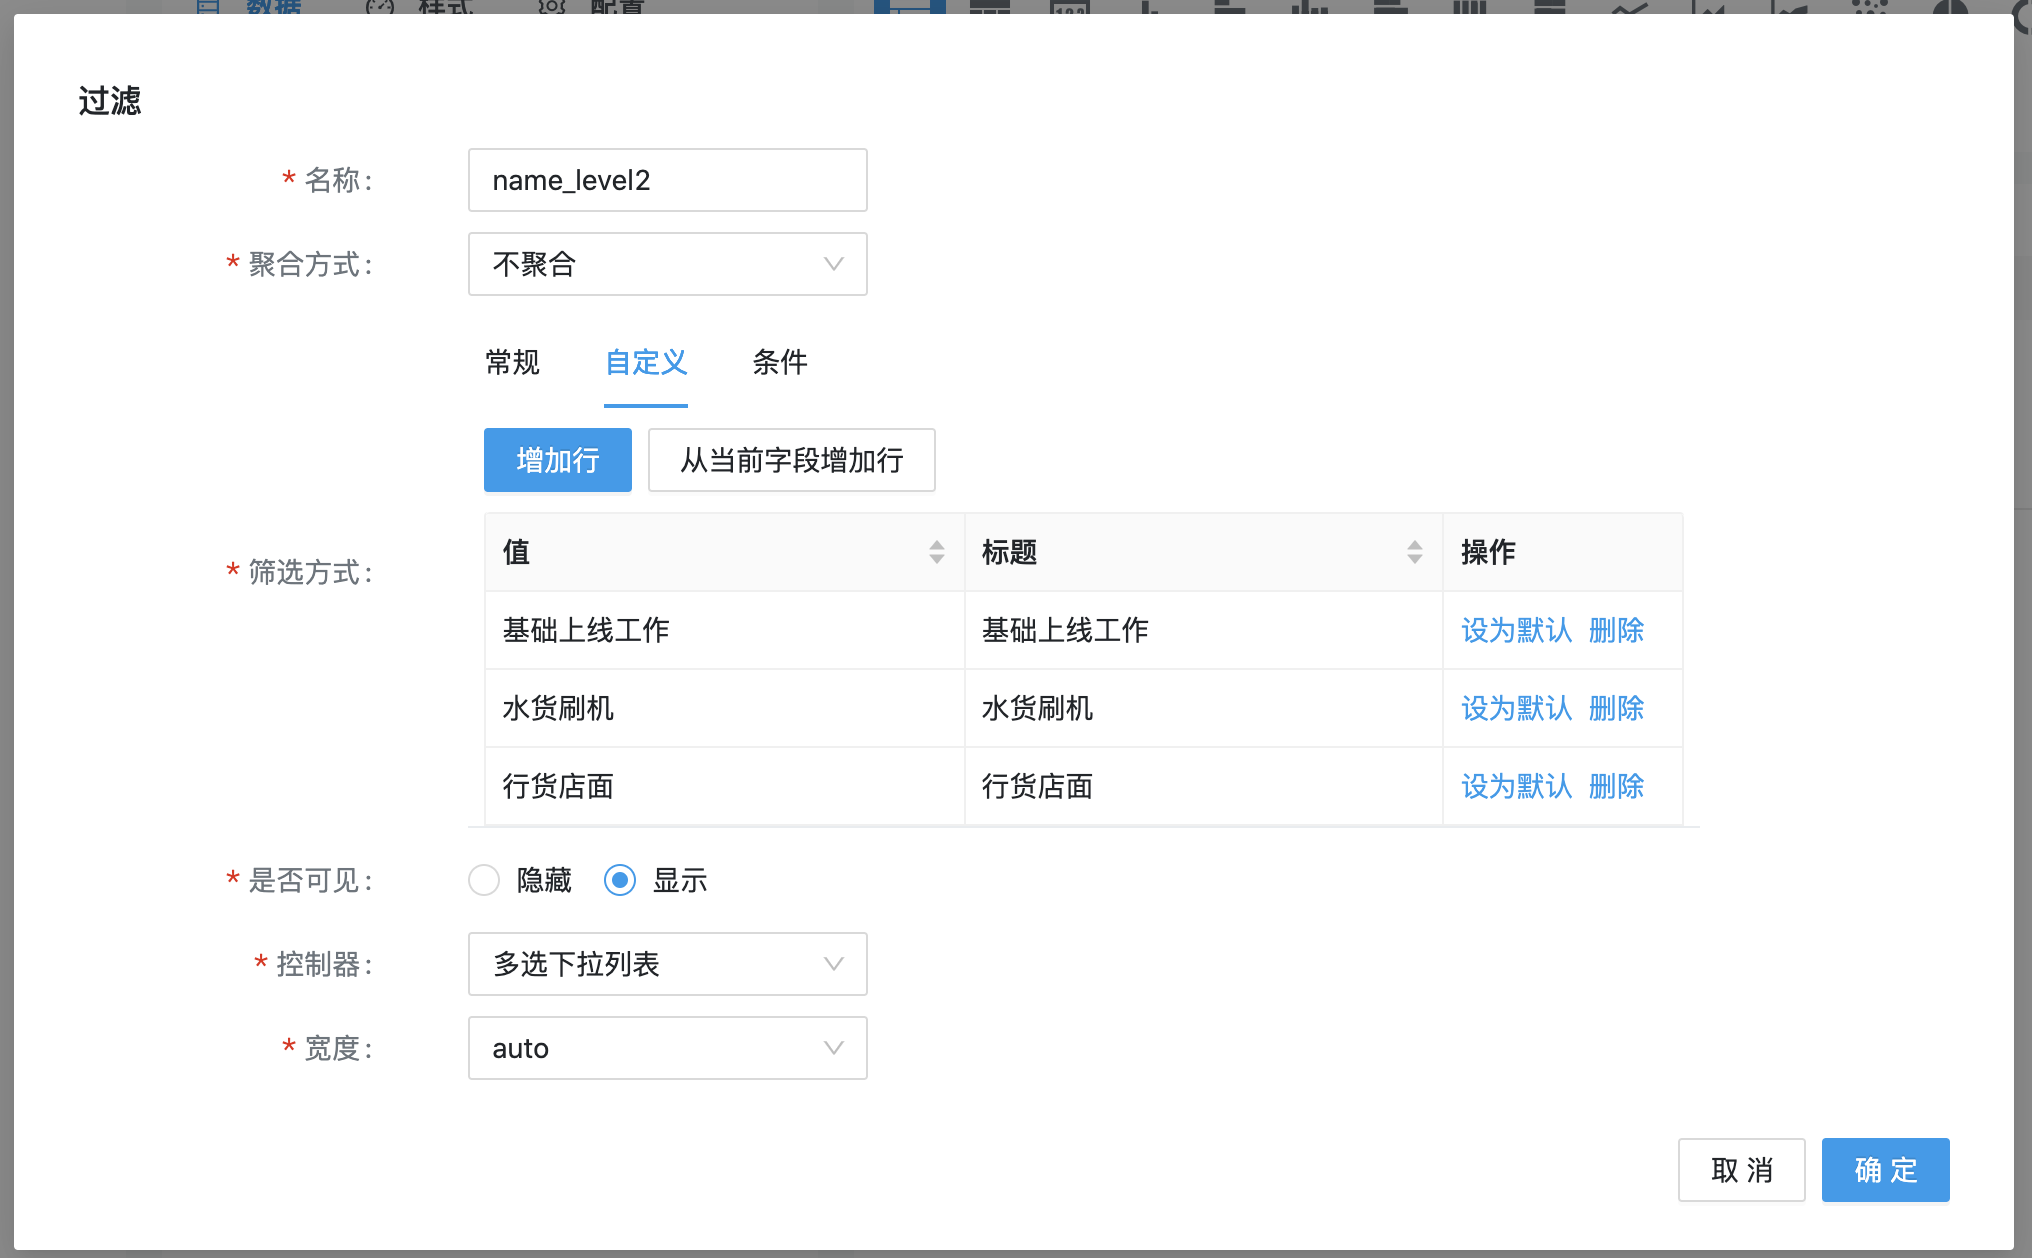2032x1258 pixels.
Task: Click 取消 to cancel dialog
Action: point(1742,1168)
